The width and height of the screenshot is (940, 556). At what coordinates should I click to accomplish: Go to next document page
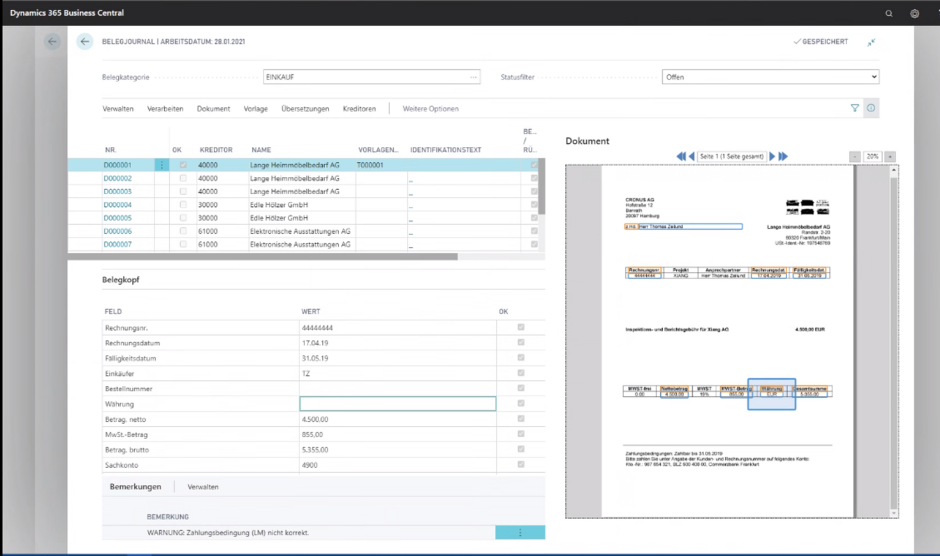click(773, 157)
